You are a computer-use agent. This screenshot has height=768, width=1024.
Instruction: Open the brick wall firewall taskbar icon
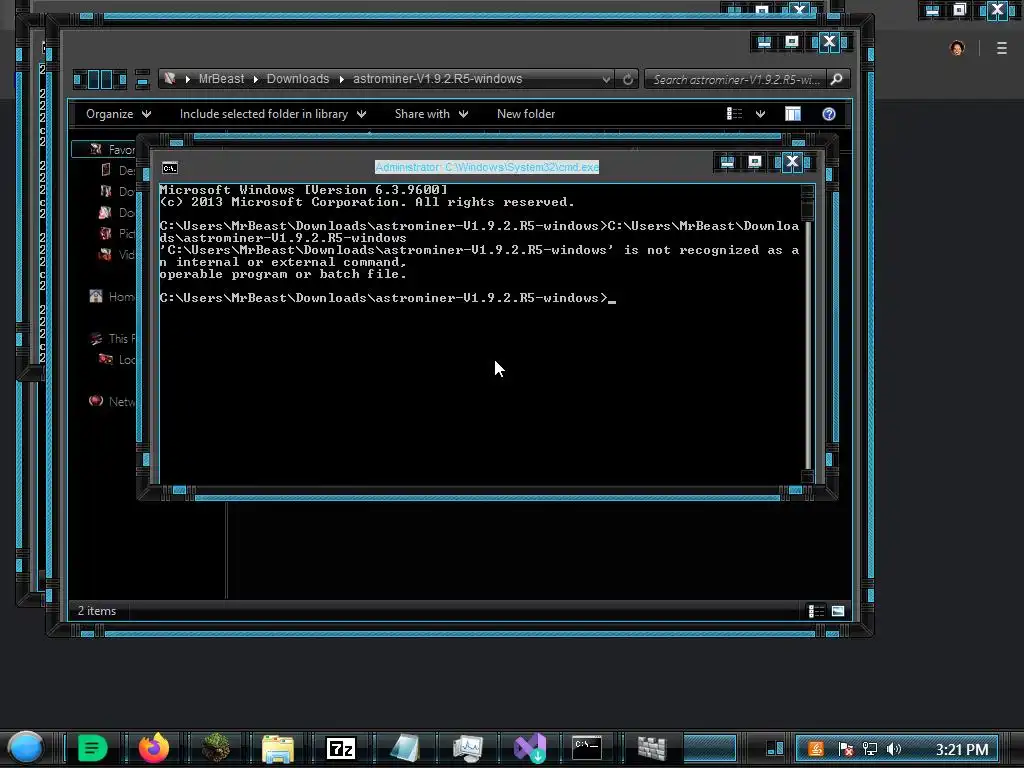(652, 748)
